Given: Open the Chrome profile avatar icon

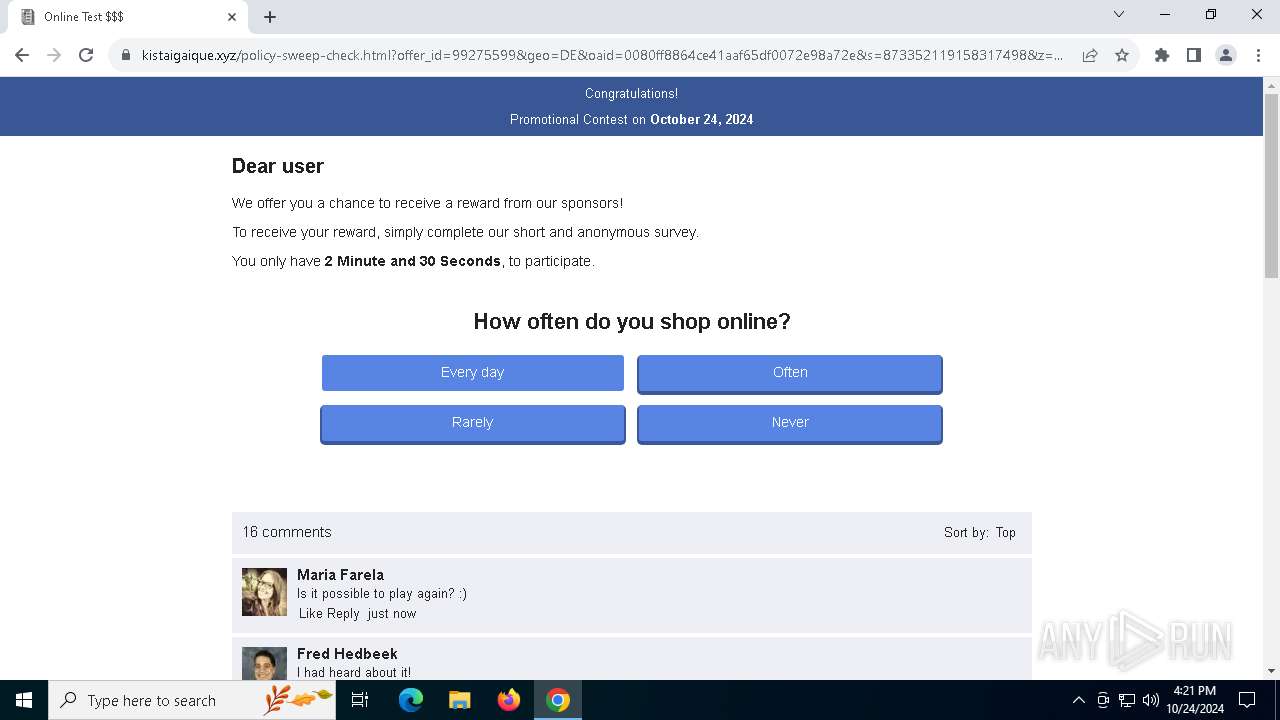Looking at the screenshot, I should click(1226, 55).
